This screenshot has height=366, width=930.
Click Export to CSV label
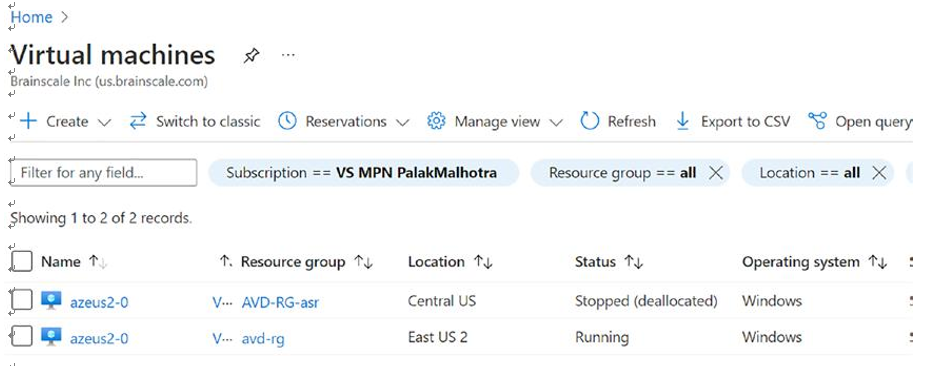[746, 122]
